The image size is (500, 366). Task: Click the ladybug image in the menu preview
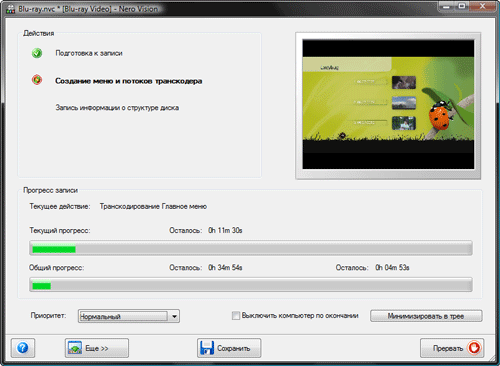coord(438,116)
